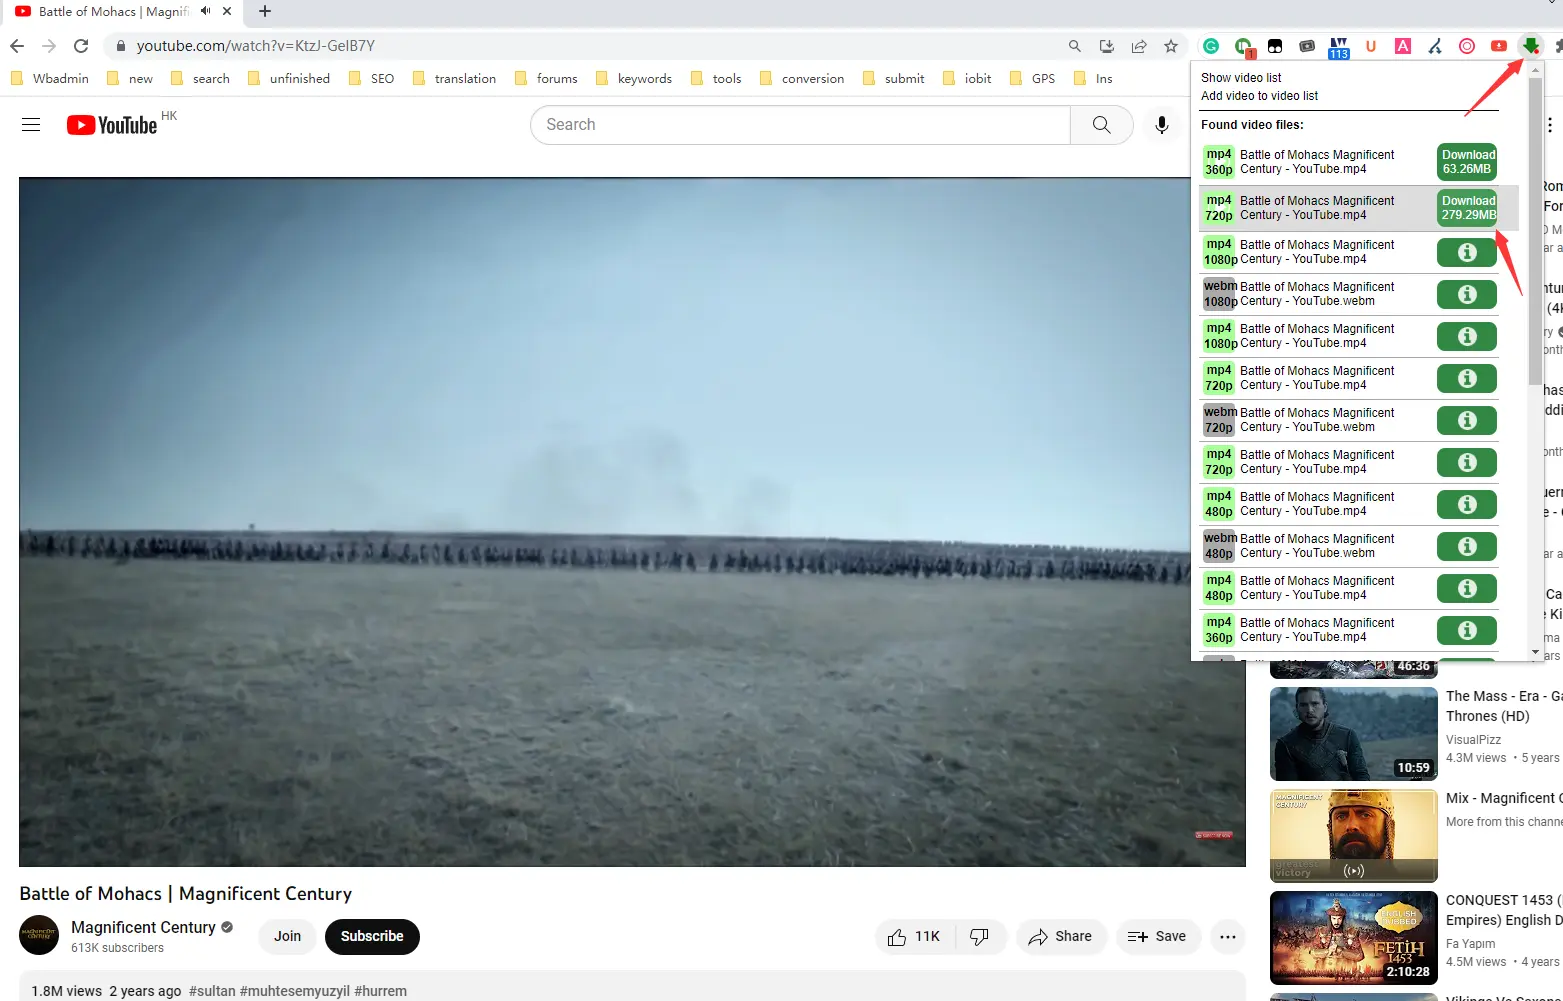Click the green arrow video downloader extension icon

1530,46
